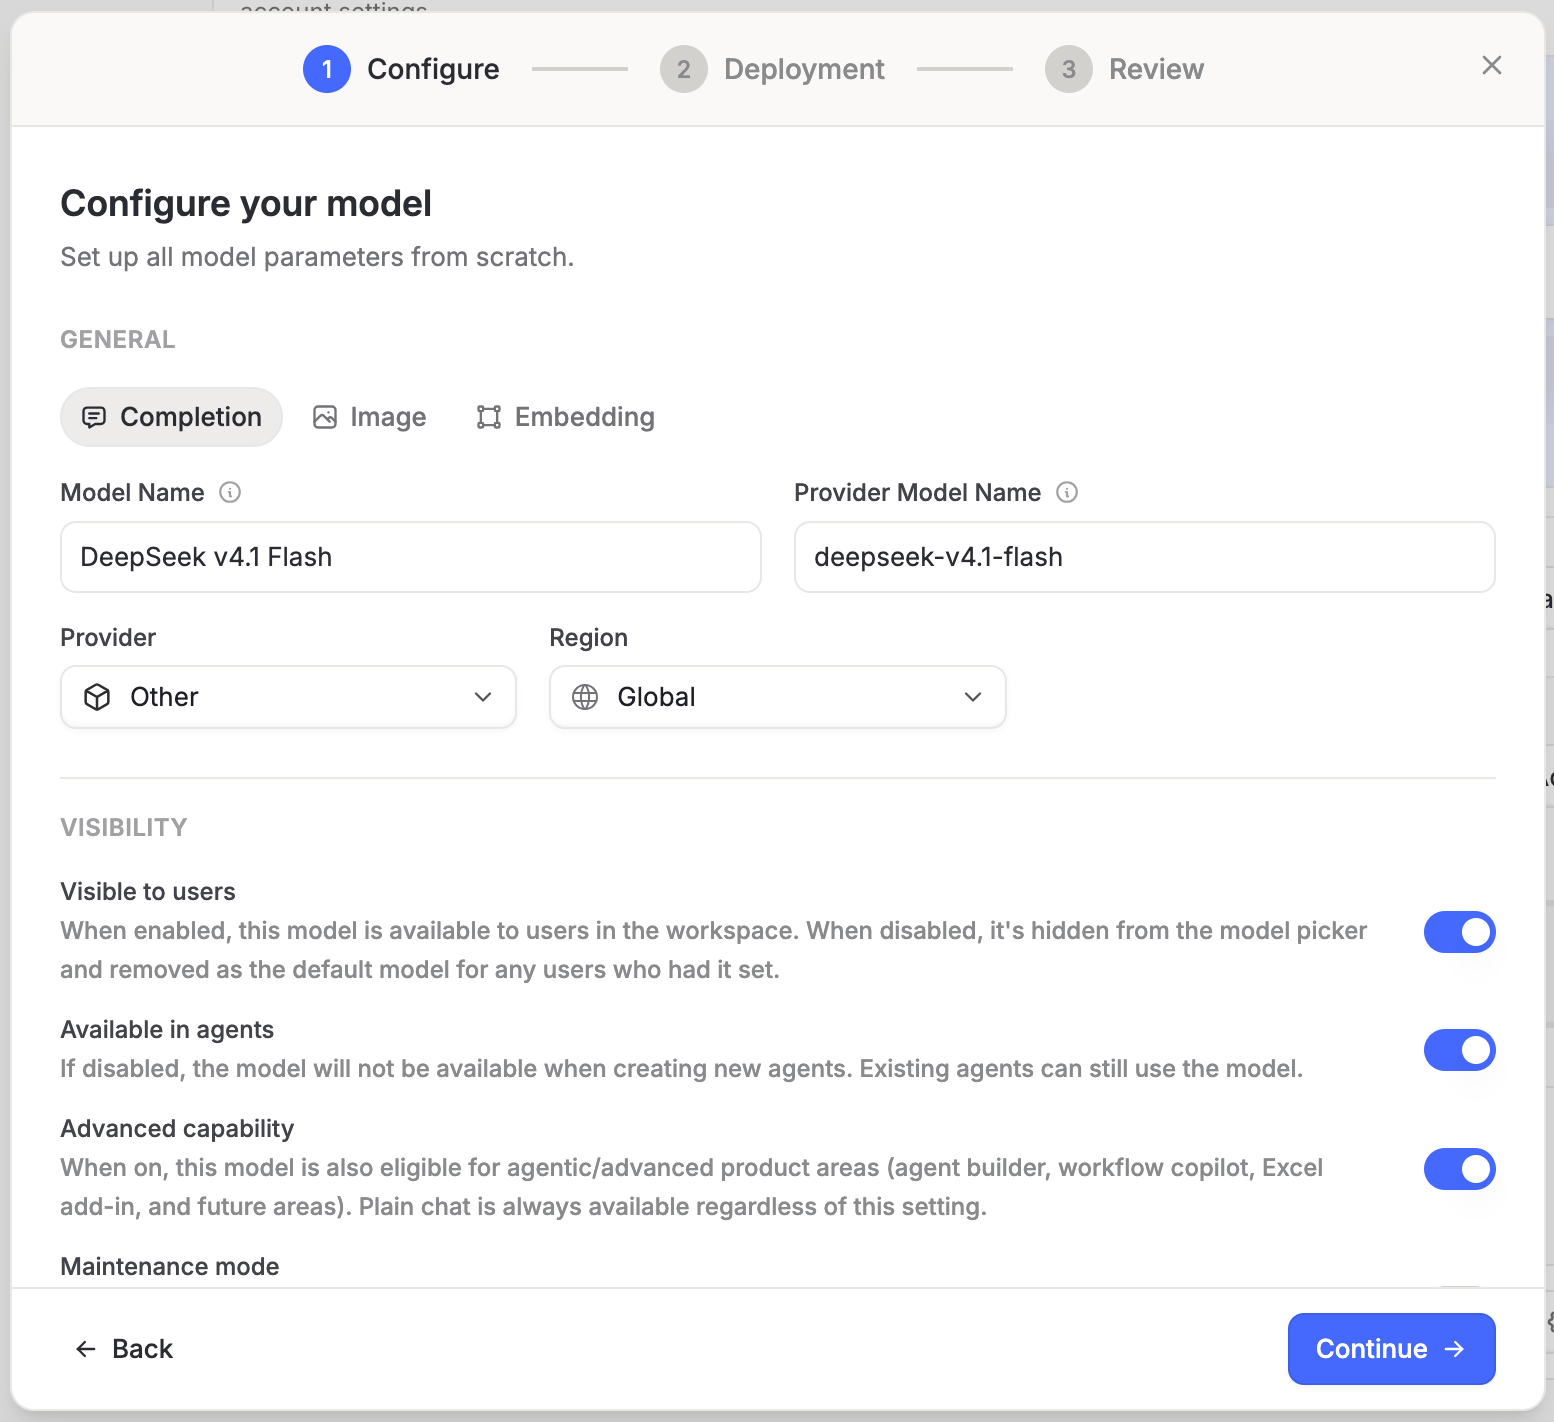
Task: Click the GENERAL section header
Action: pyautogui.click(x=118, y=340)
